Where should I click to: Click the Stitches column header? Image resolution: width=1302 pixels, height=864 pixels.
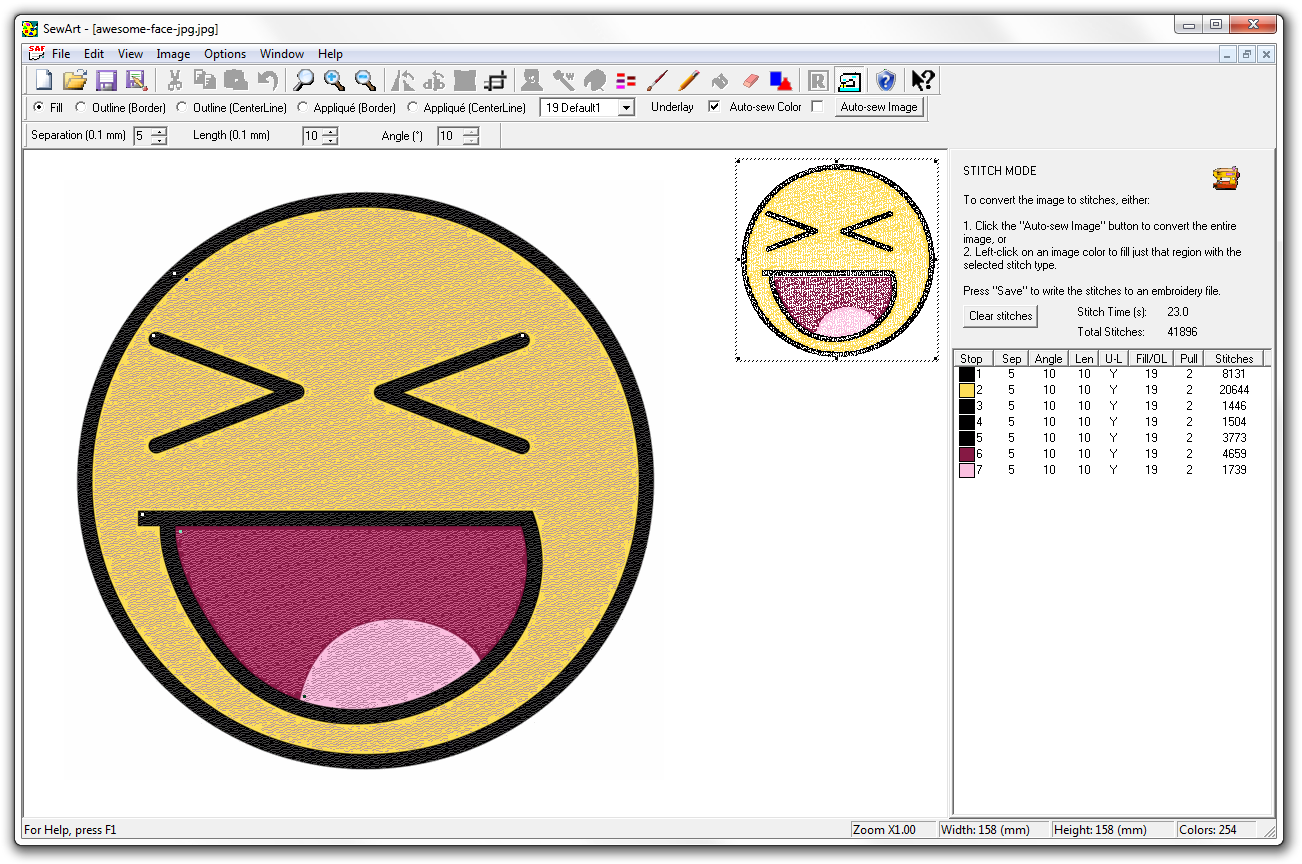tap(1233, 358)
